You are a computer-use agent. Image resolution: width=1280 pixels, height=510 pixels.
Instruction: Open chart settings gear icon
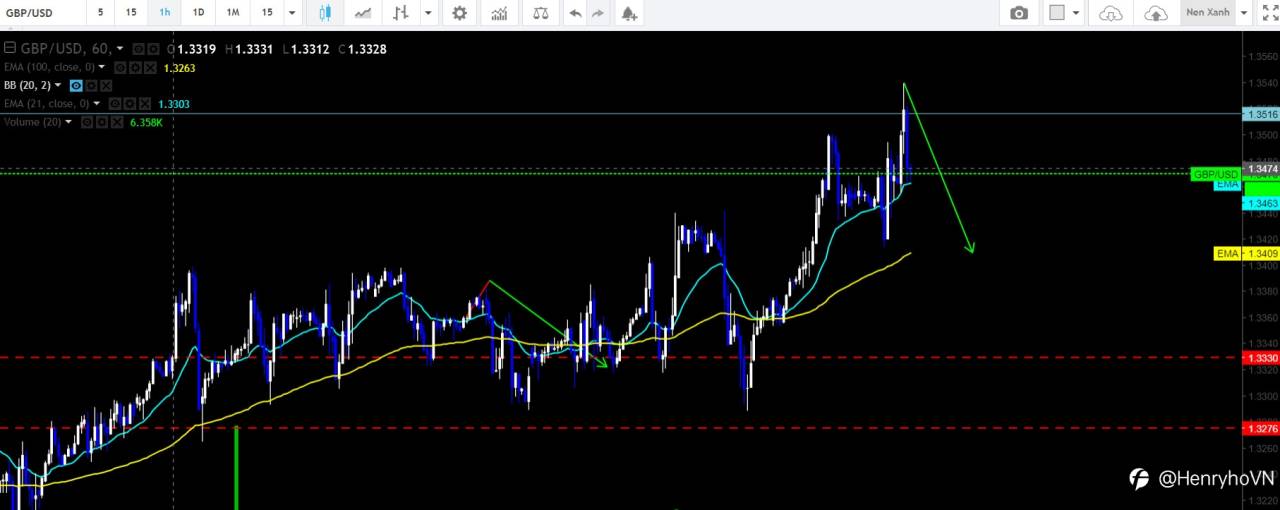tap(459, 13)
